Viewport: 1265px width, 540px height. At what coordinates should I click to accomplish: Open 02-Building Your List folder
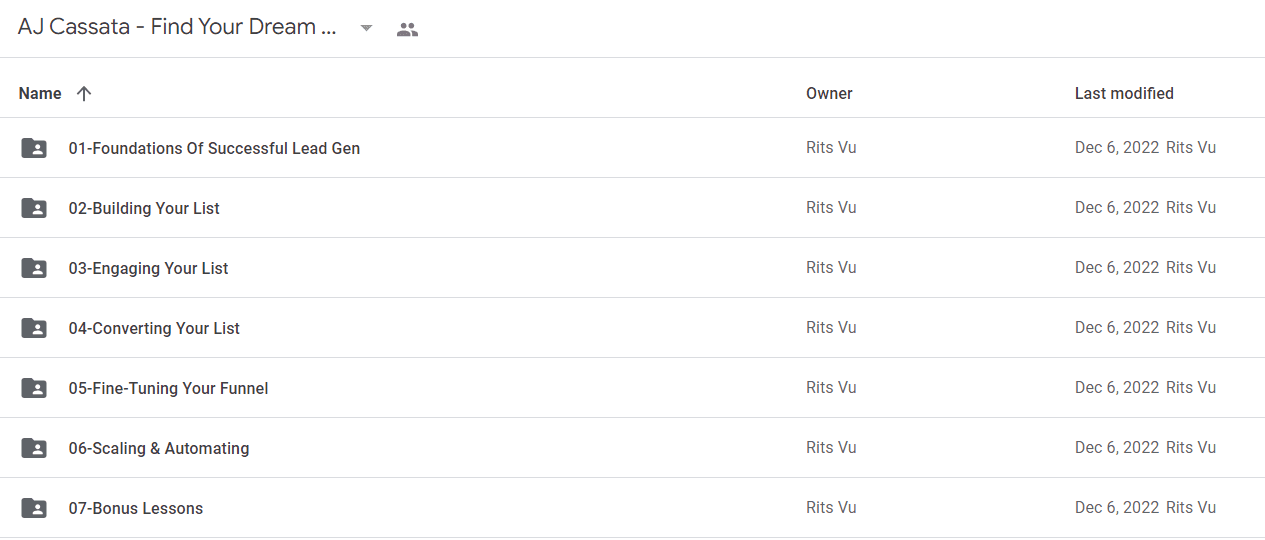(x=144, y=208)
